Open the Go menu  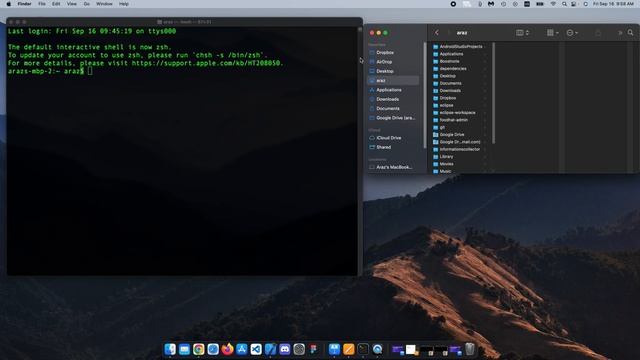coord(87,4)
